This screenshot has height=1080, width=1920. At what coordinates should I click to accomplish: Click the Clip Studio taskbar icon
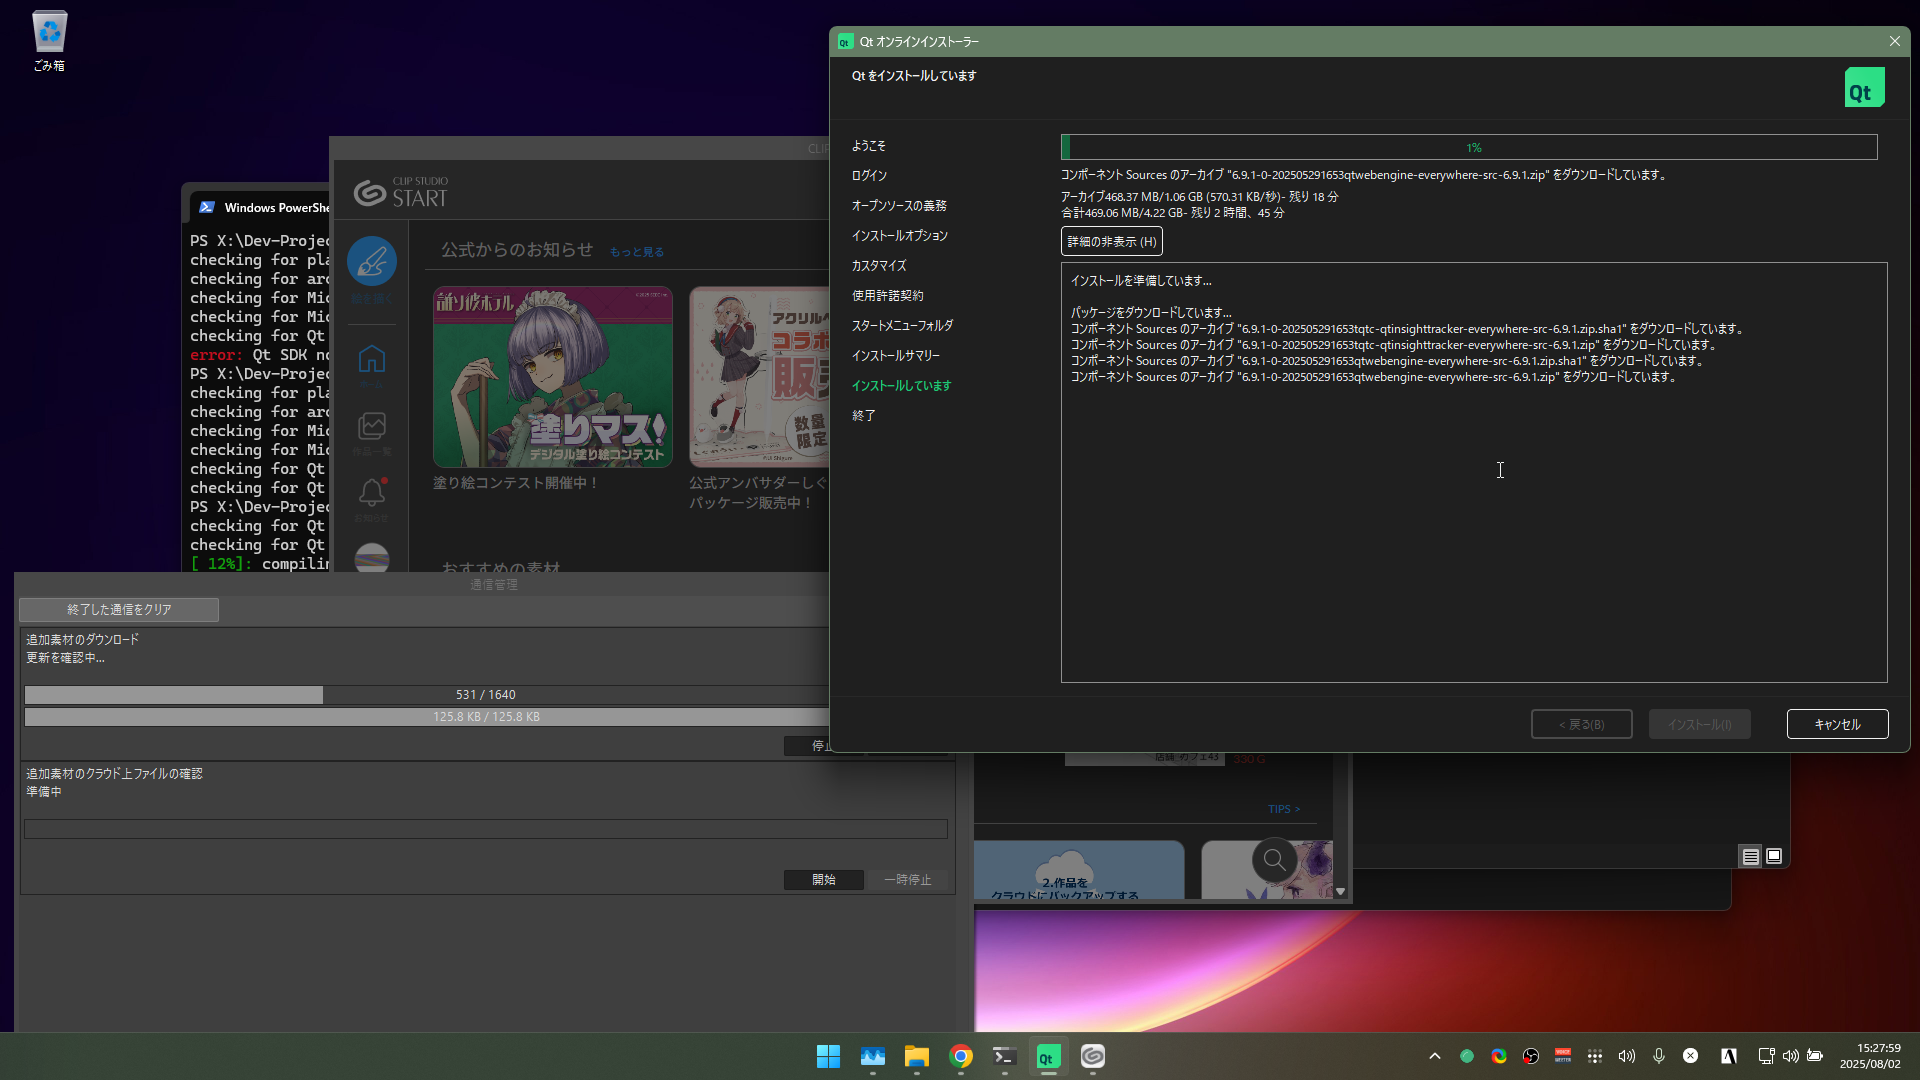coord(1093,1057)
